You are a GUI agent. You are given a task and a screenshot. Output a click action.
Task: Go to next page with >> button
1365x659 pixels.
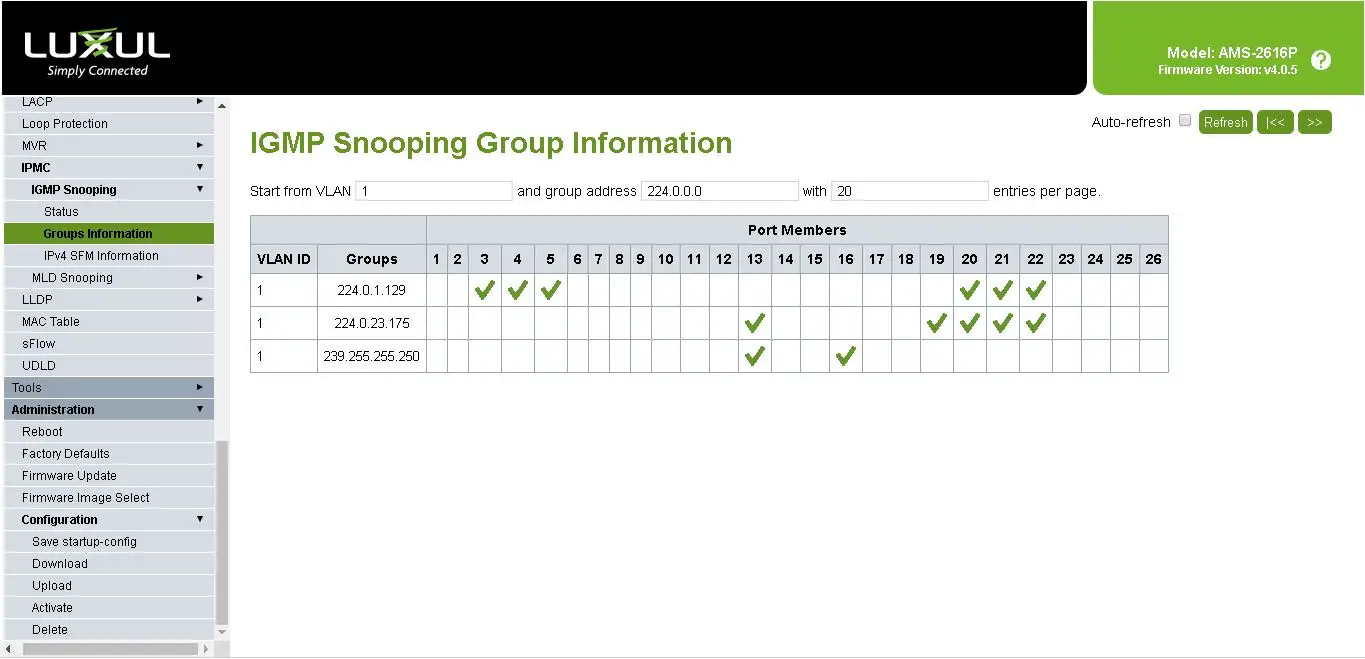[1314, 122]
